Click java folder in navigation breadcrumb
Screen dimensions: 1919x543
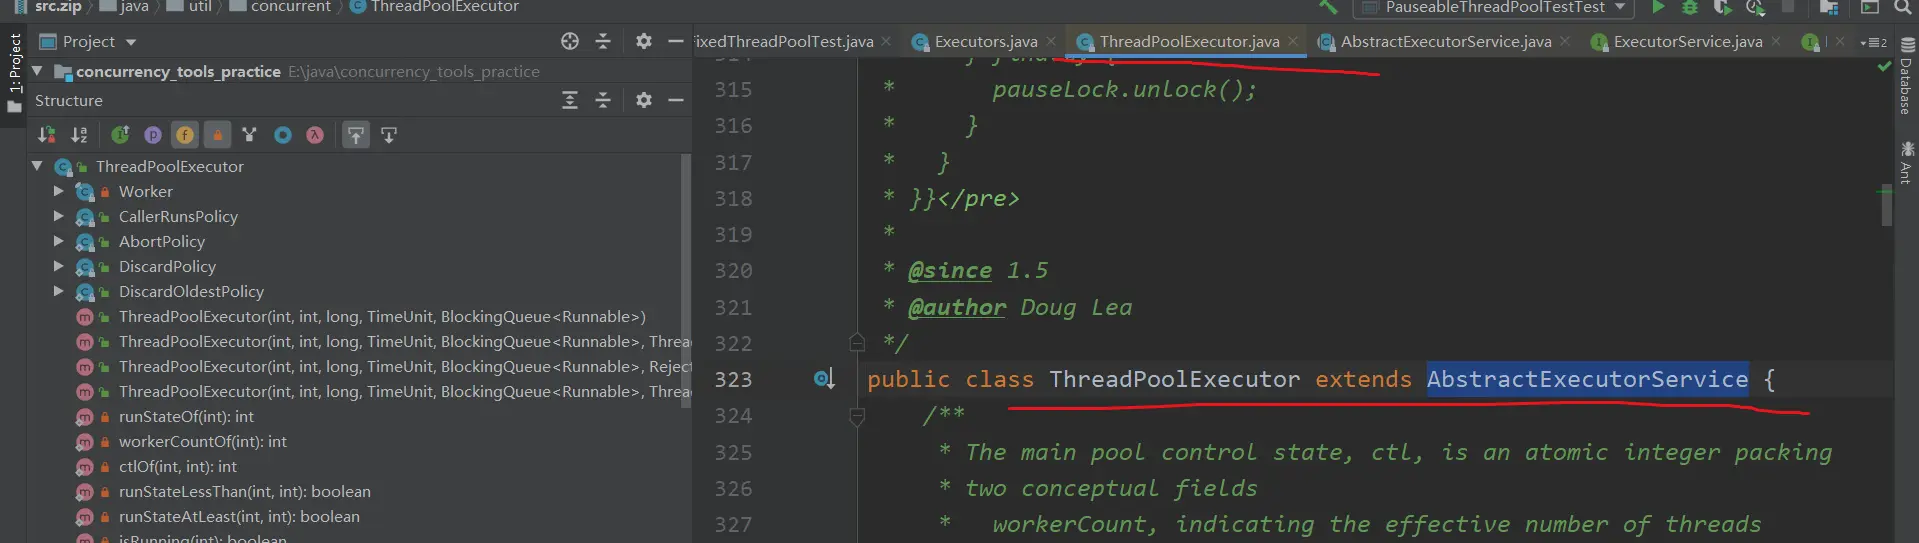pos(123,7)
